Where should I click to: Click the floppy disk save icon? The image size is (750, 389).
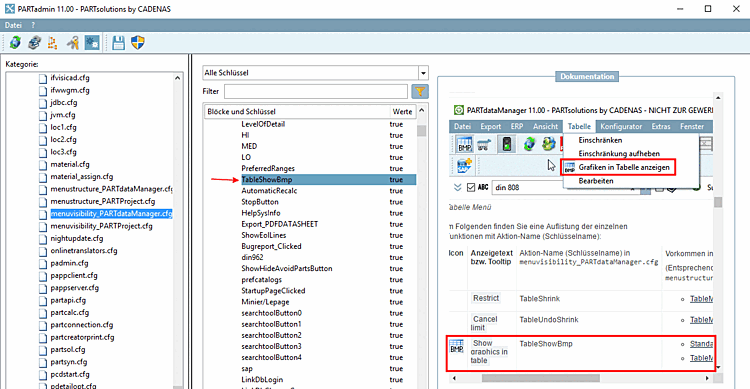click(118, 43)
